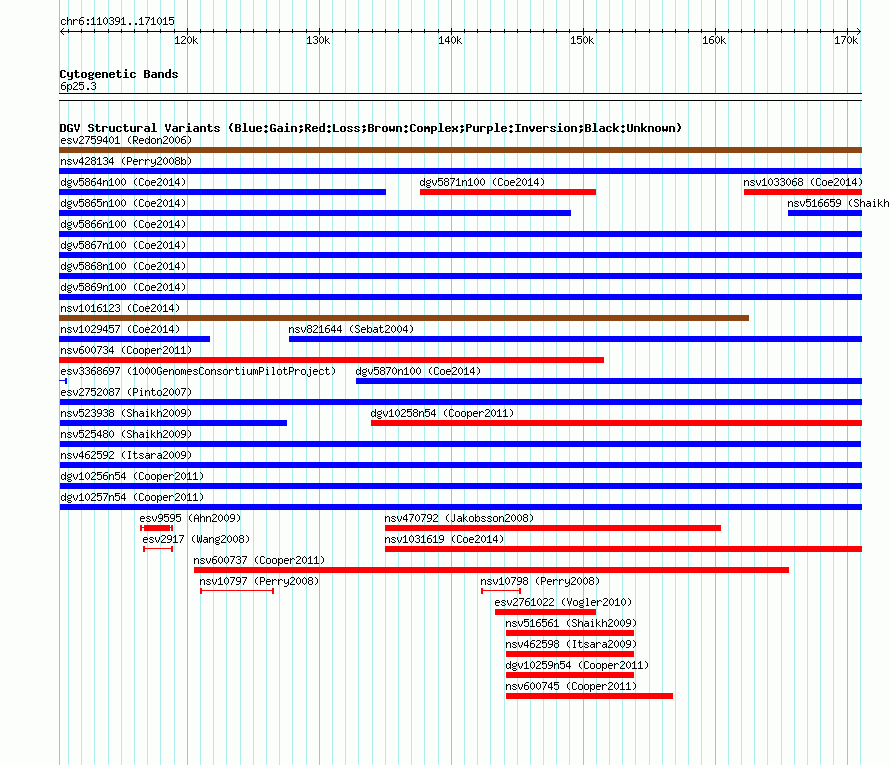Image resolution: width=890 pixels, height=765 pixels.
Task: Open nsv462598 (Itsara2009) variant
Action: (570, 654)
